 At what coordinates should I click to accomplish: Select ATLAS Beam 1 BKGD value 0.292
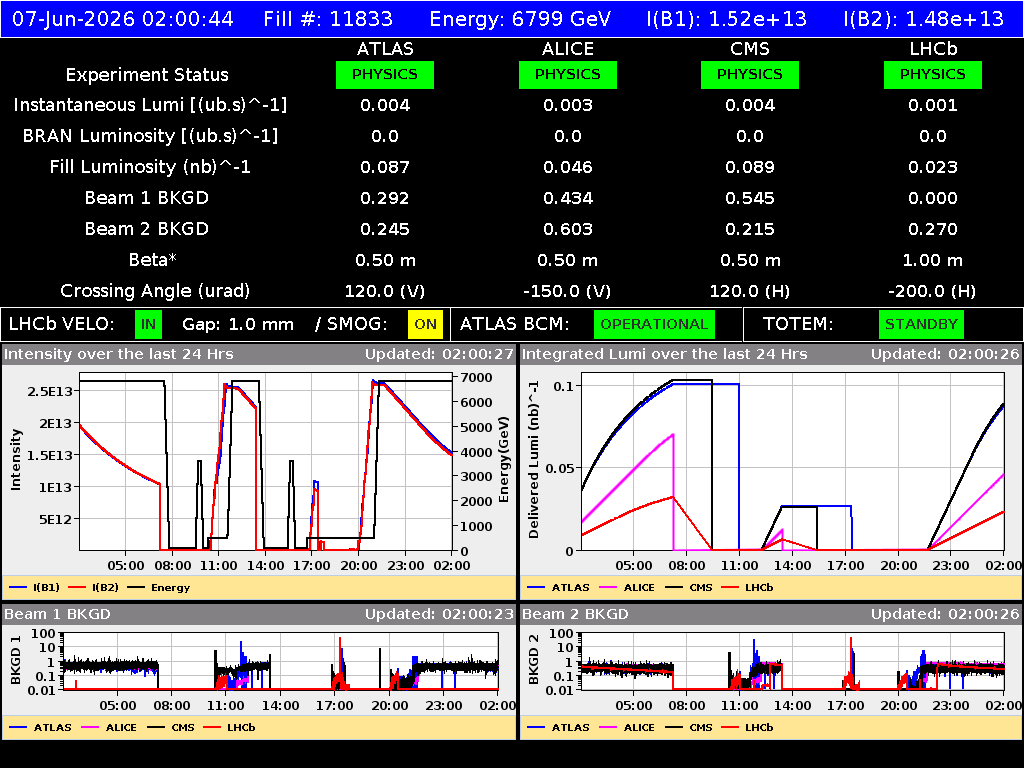point(385,198)
